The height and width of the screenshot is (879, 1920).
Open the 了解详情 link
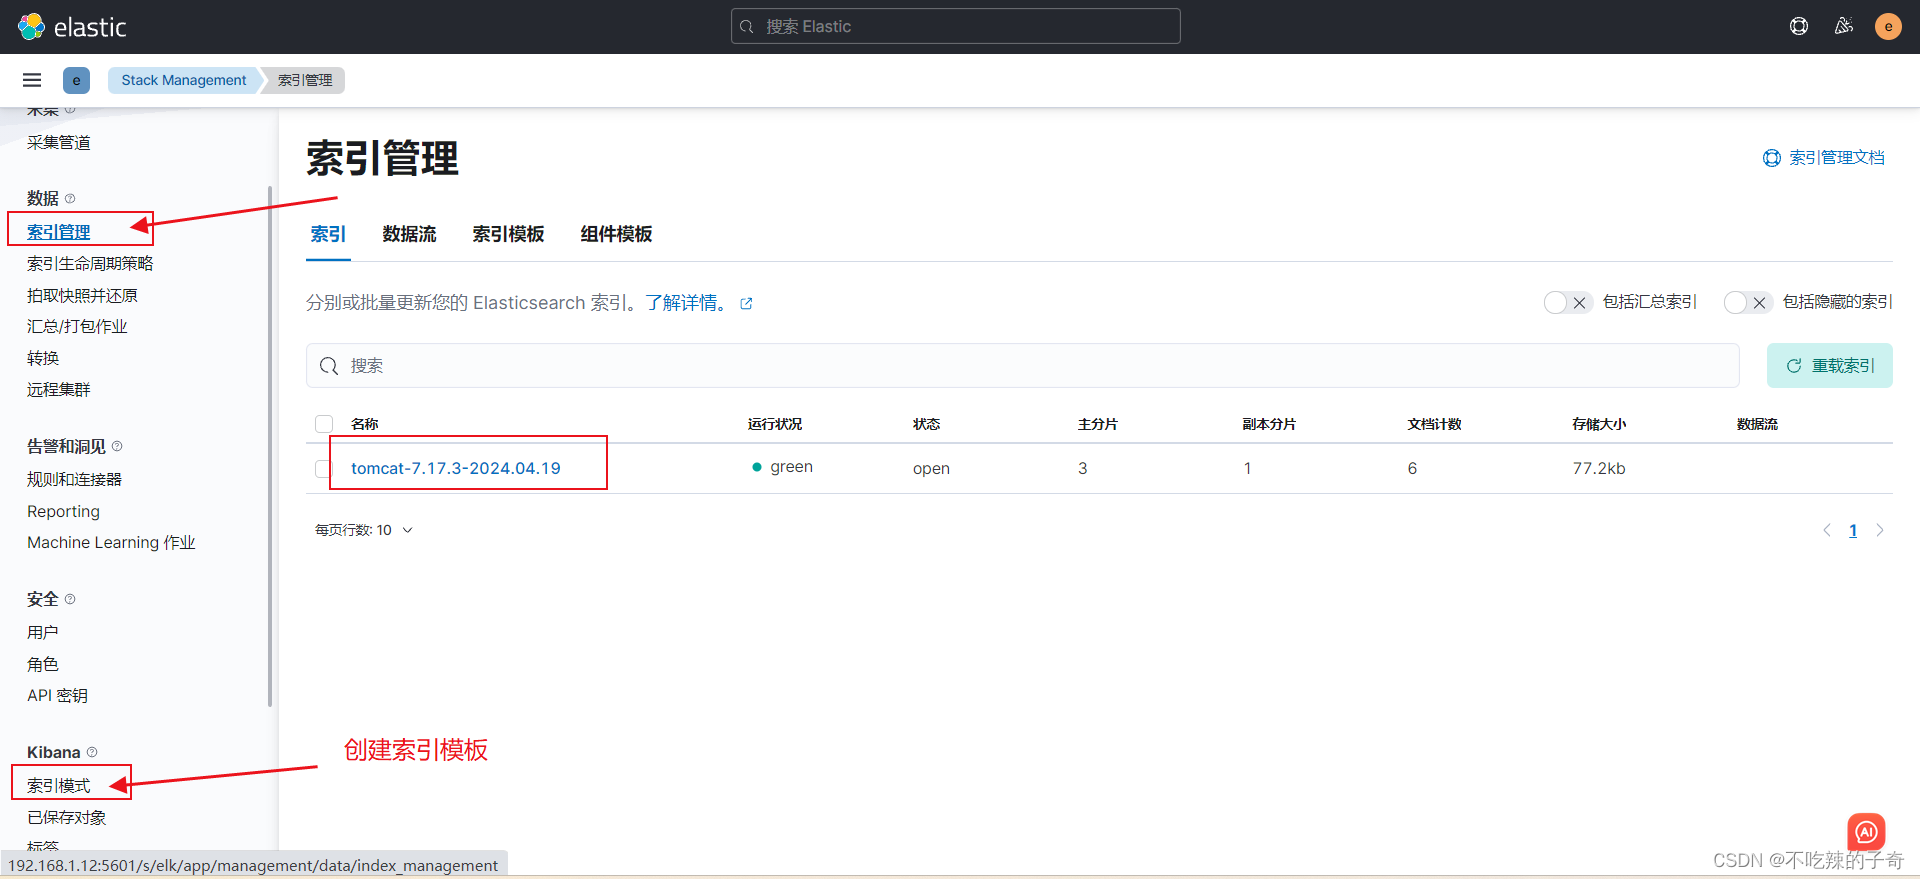click(687, 303)
